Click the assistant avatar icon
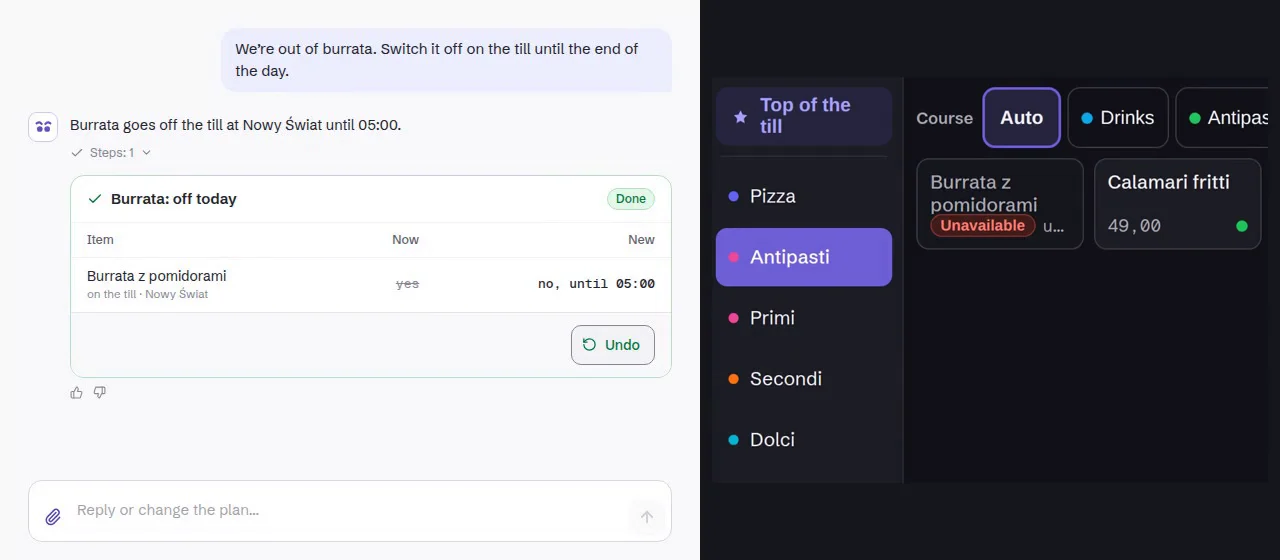 pos(43,127)
